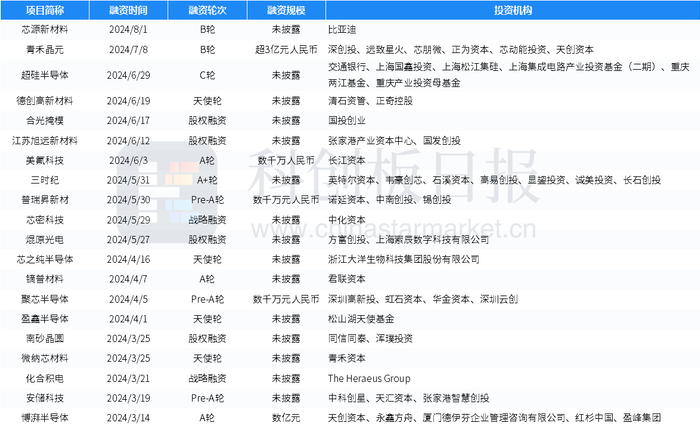
Task: Click the investor cell The Heraeus Group
Action: tap(369, 379)
